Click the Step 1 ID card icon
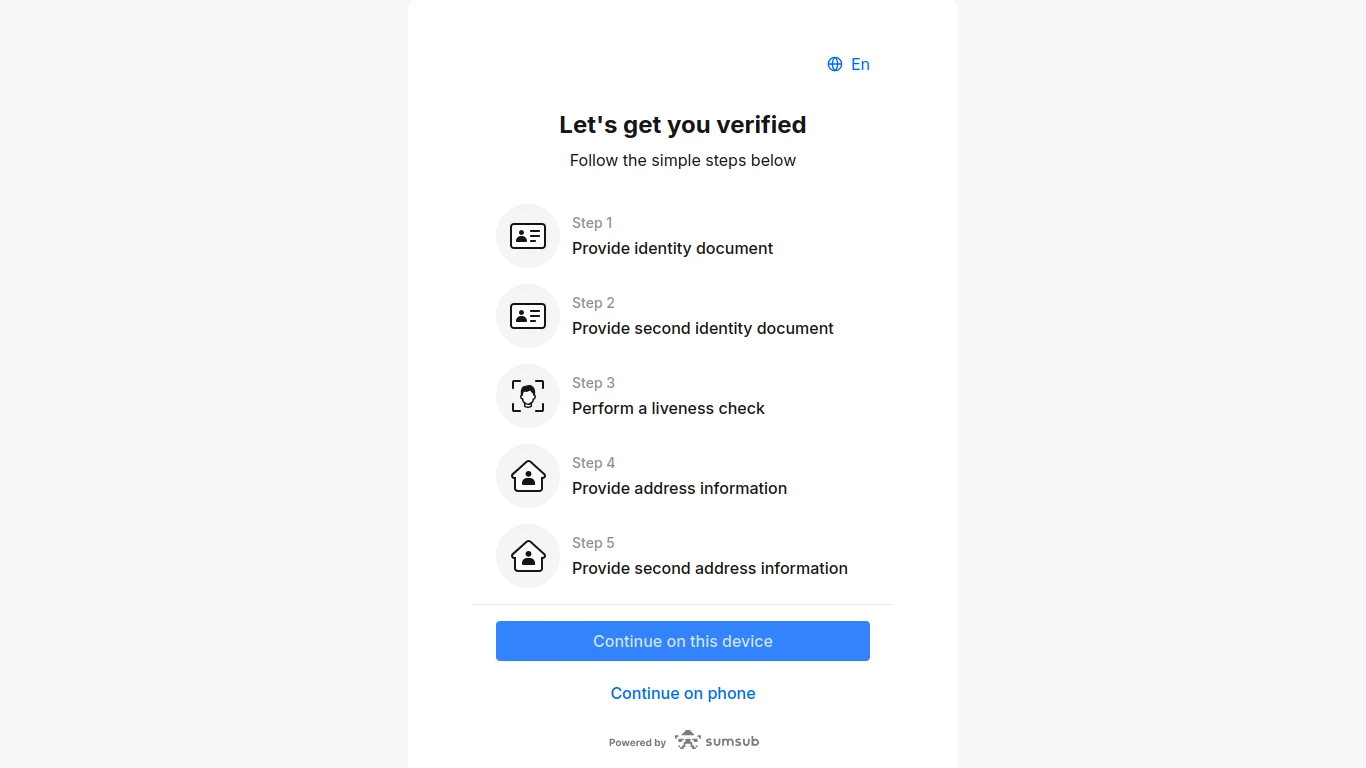Image resolution: width=1366 pixels, height=768 pixels. pos(528,236)
